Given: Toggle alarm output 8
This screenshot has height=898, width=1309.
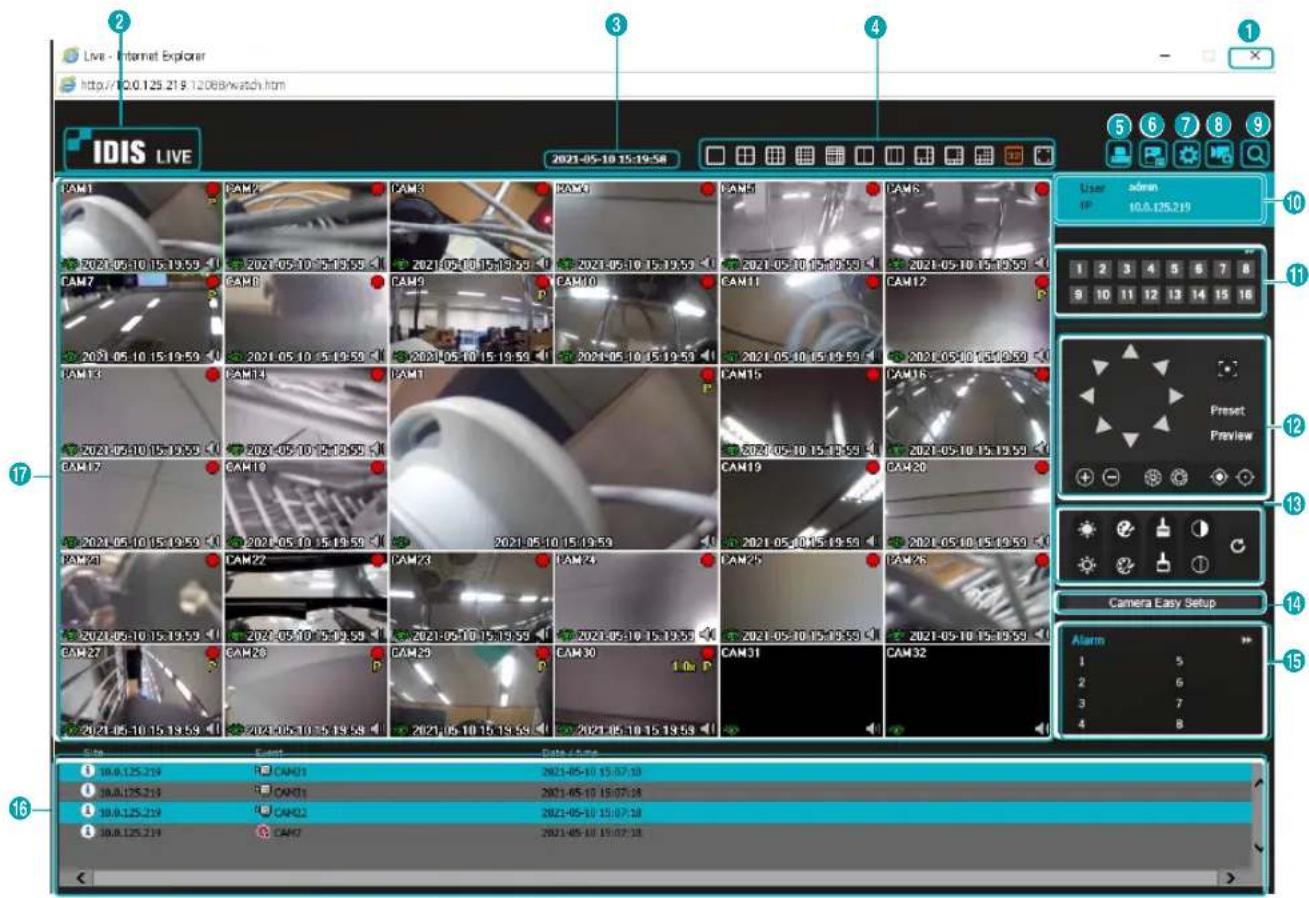Looking at the screenshot, I should click(1180, 723).
